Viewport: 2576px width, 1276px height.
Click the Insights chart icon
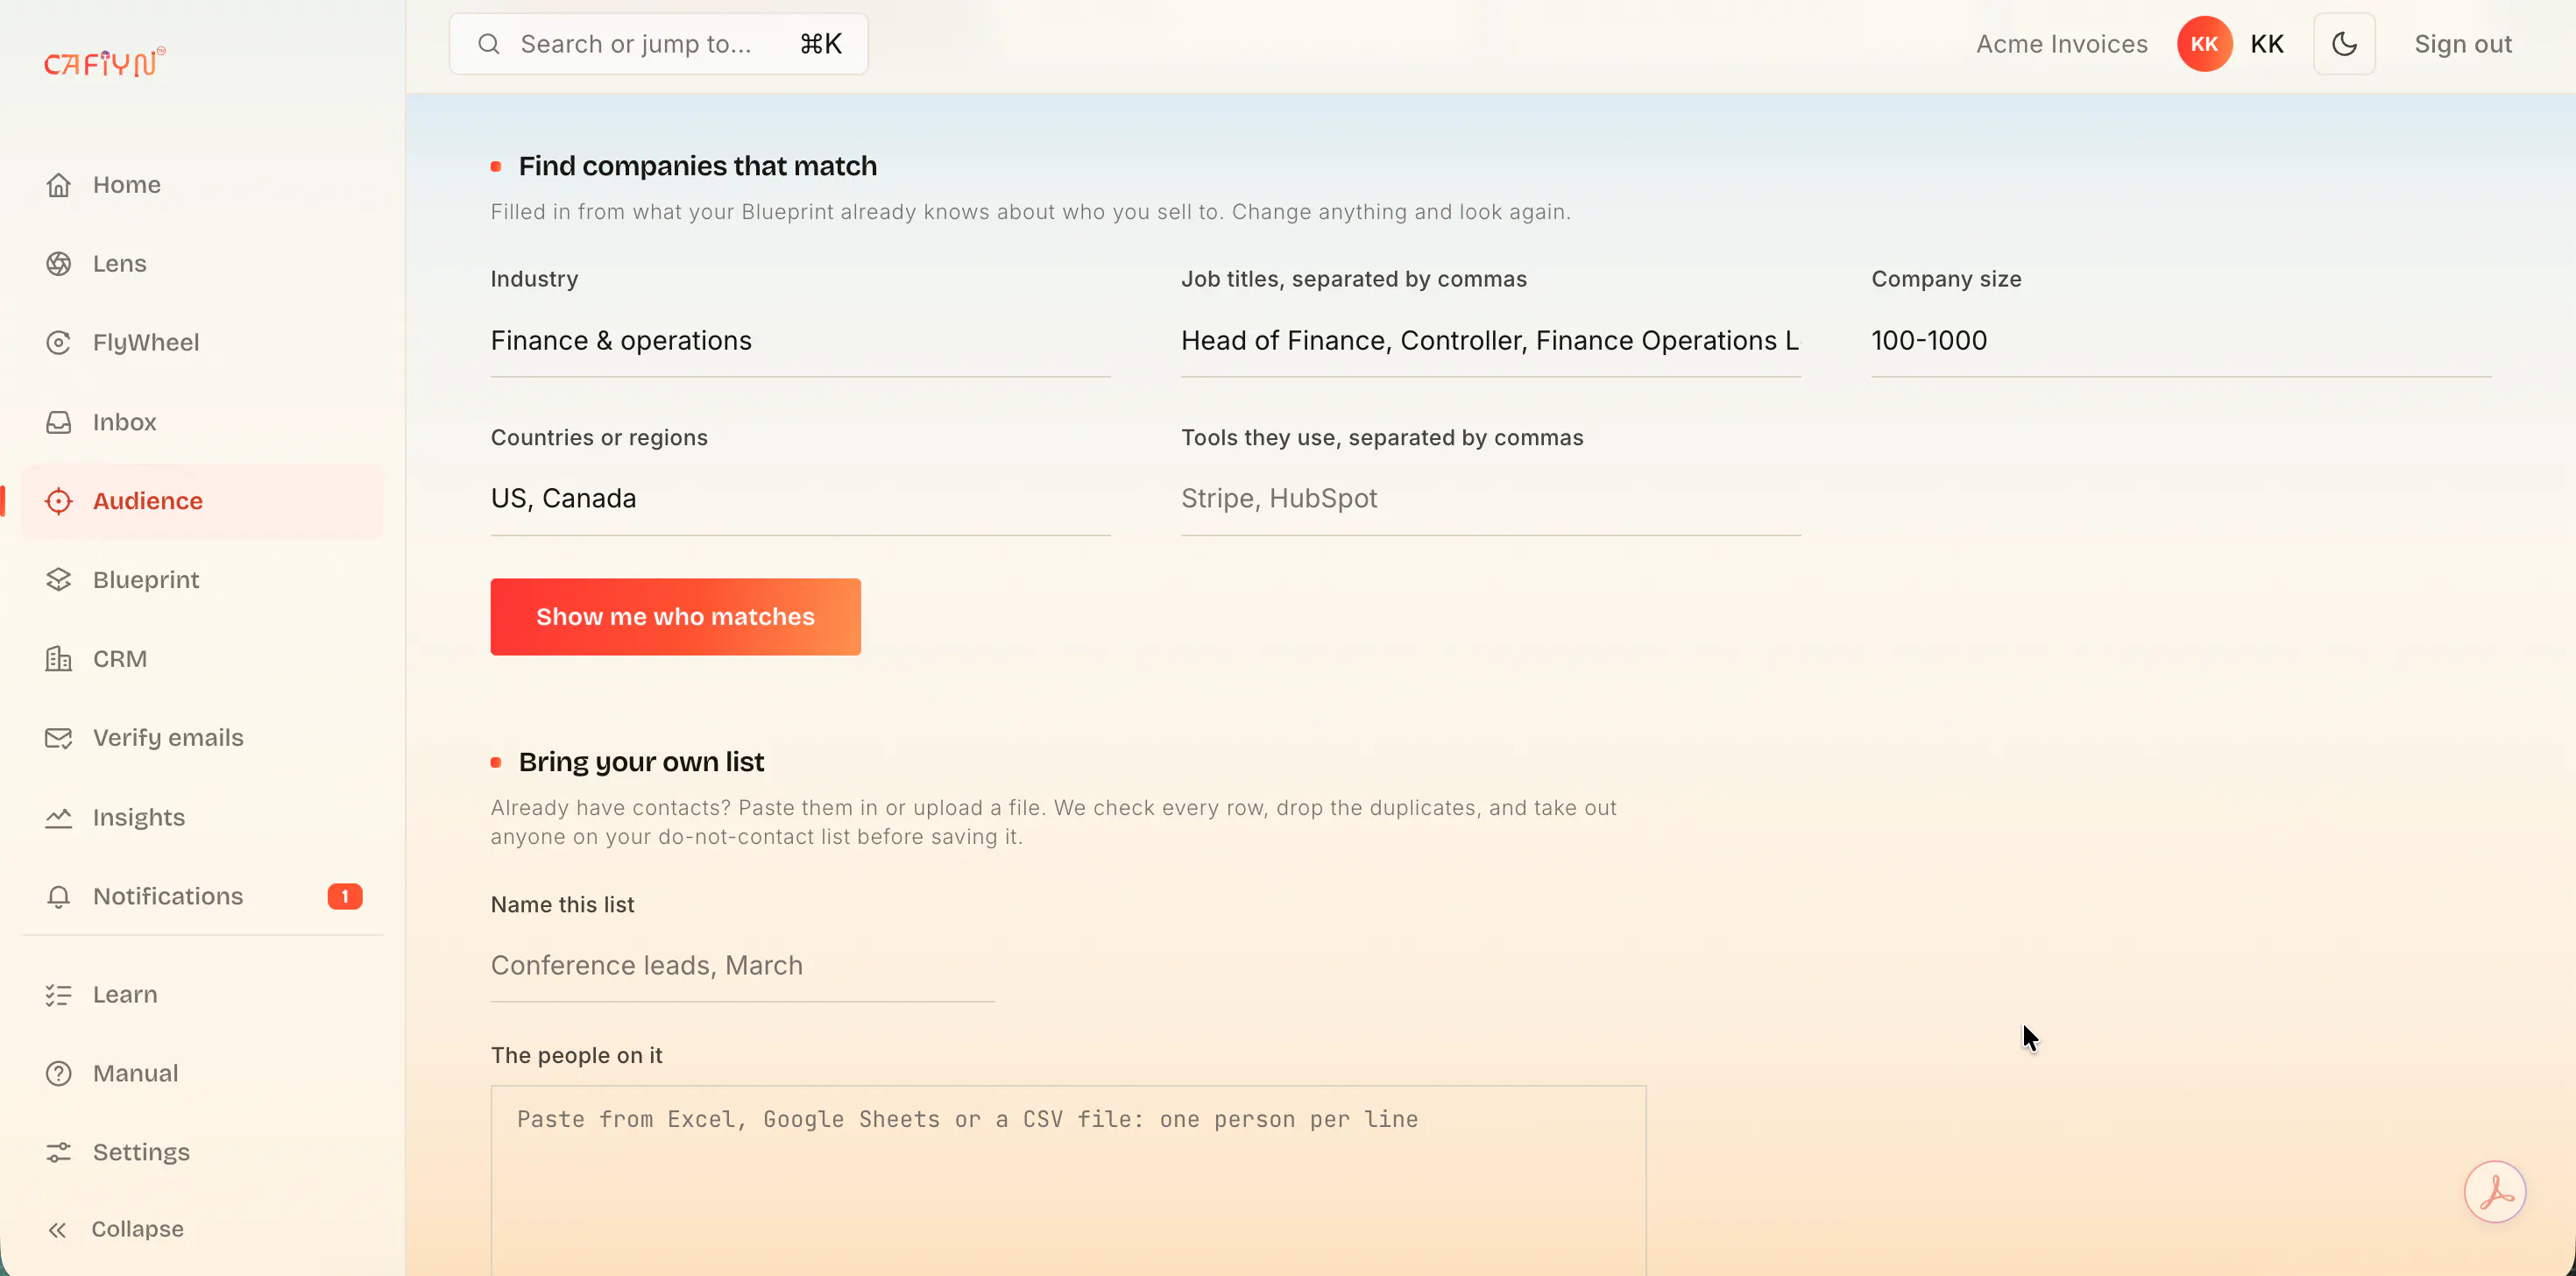(x=59, y=818)
